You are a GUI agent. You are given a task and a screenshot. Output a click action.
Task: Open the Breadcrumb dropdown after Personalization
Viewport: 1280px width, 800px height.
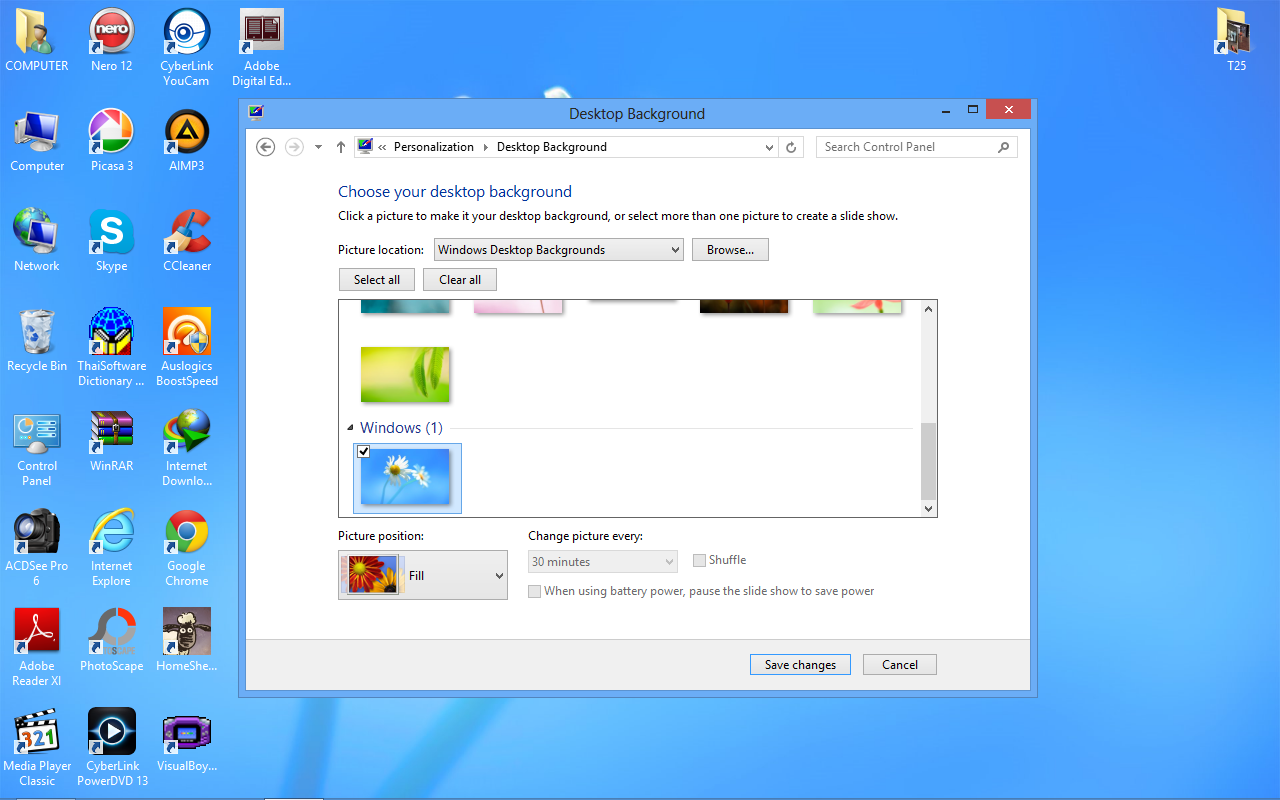[486, 147]
